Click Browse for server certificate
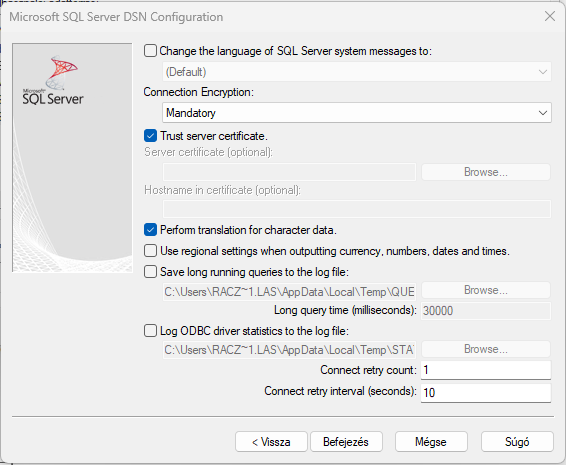 point(486,172)
